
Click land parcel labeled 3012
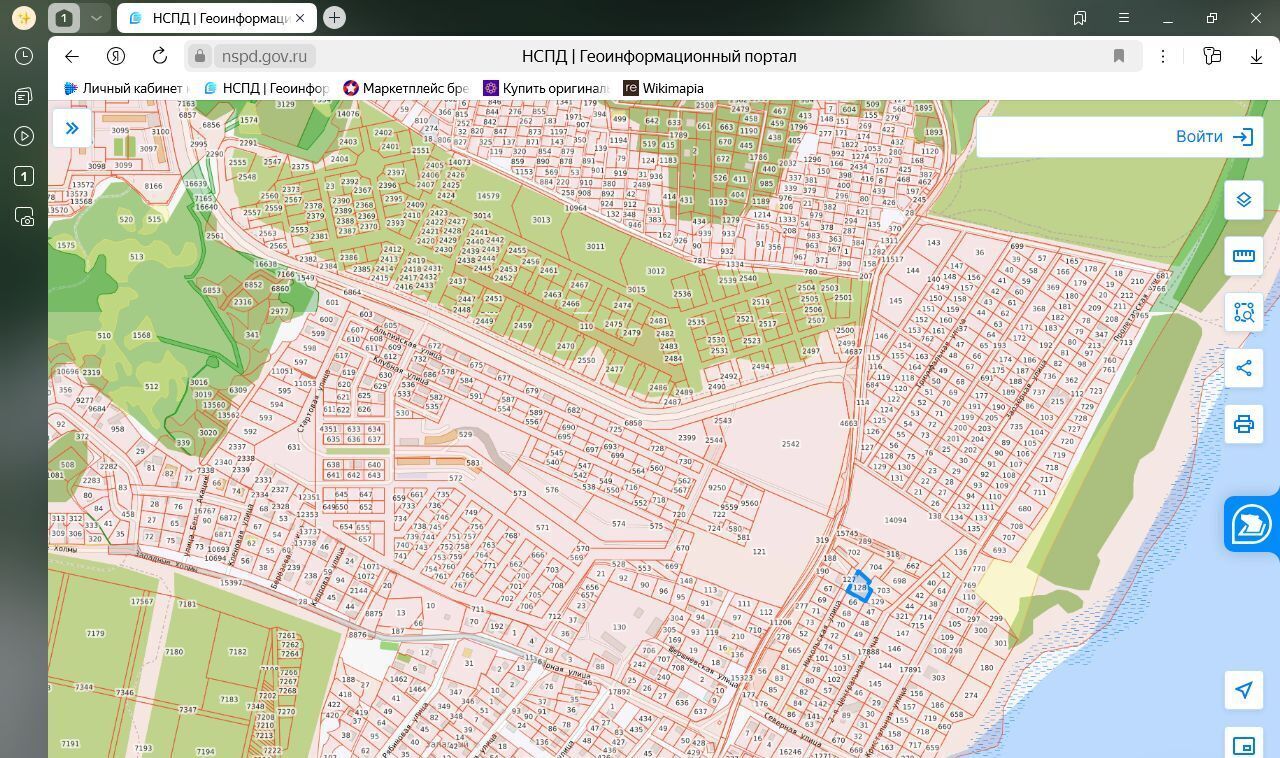[x=656, y=271]
